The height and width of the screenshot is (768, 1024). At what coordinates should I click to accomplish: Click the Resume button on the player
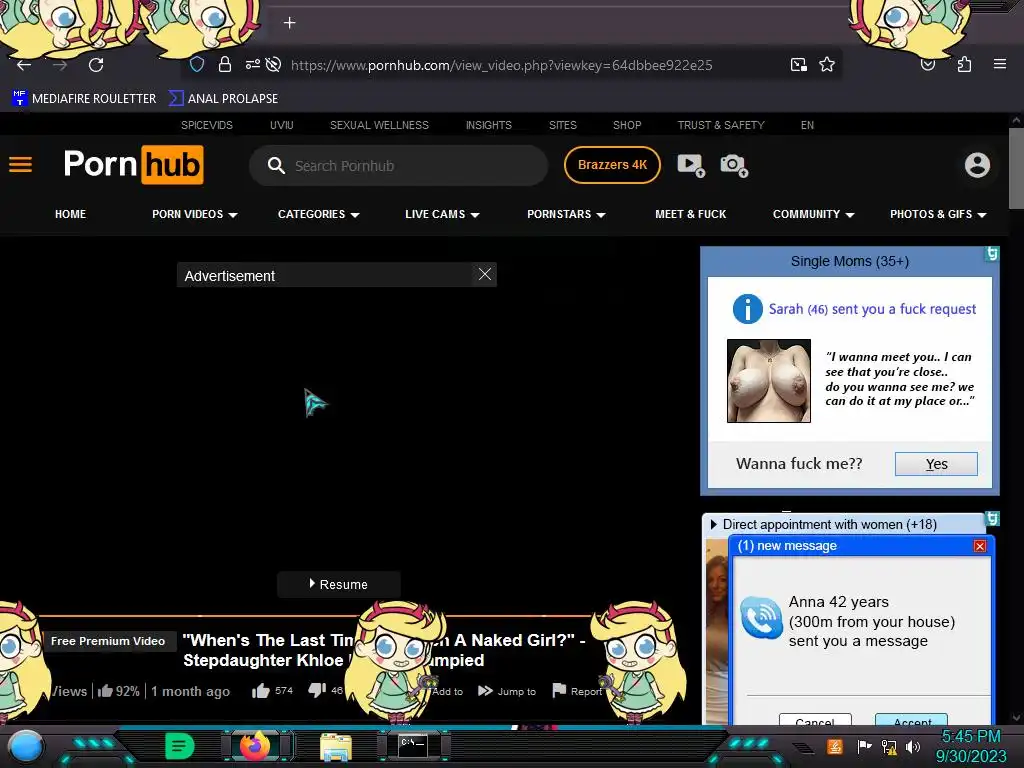pos(338,584)
